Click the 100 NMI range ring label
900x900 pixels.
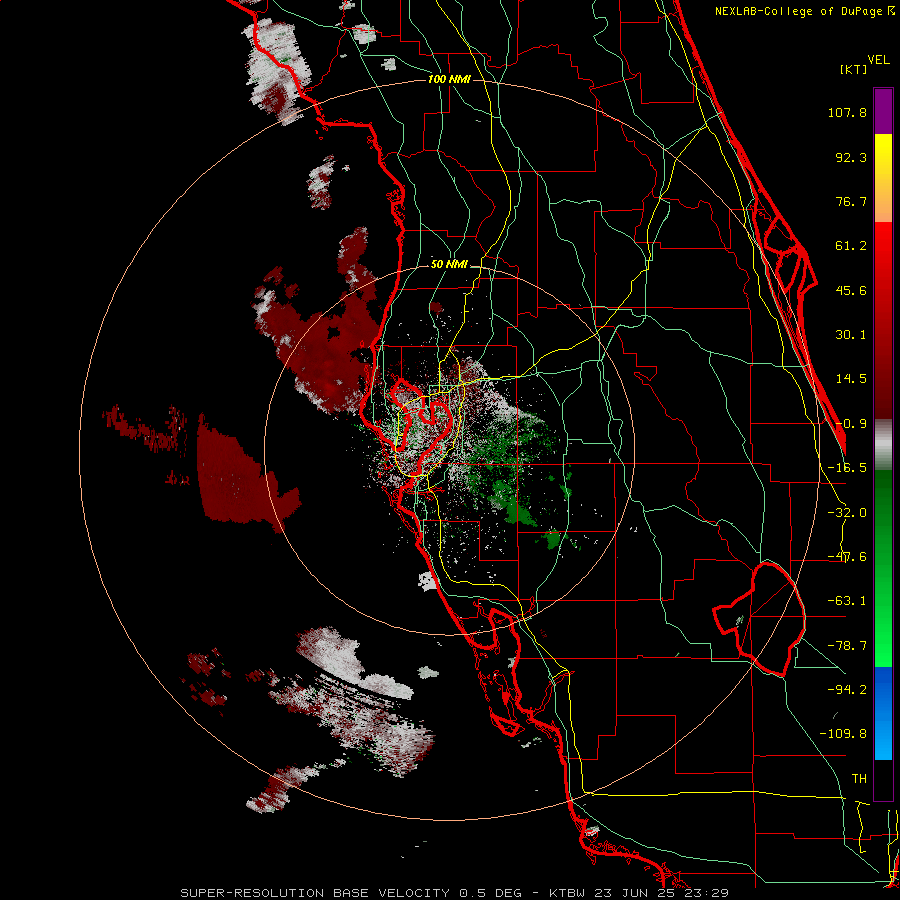pyautogui.click(x=449, y=79)
